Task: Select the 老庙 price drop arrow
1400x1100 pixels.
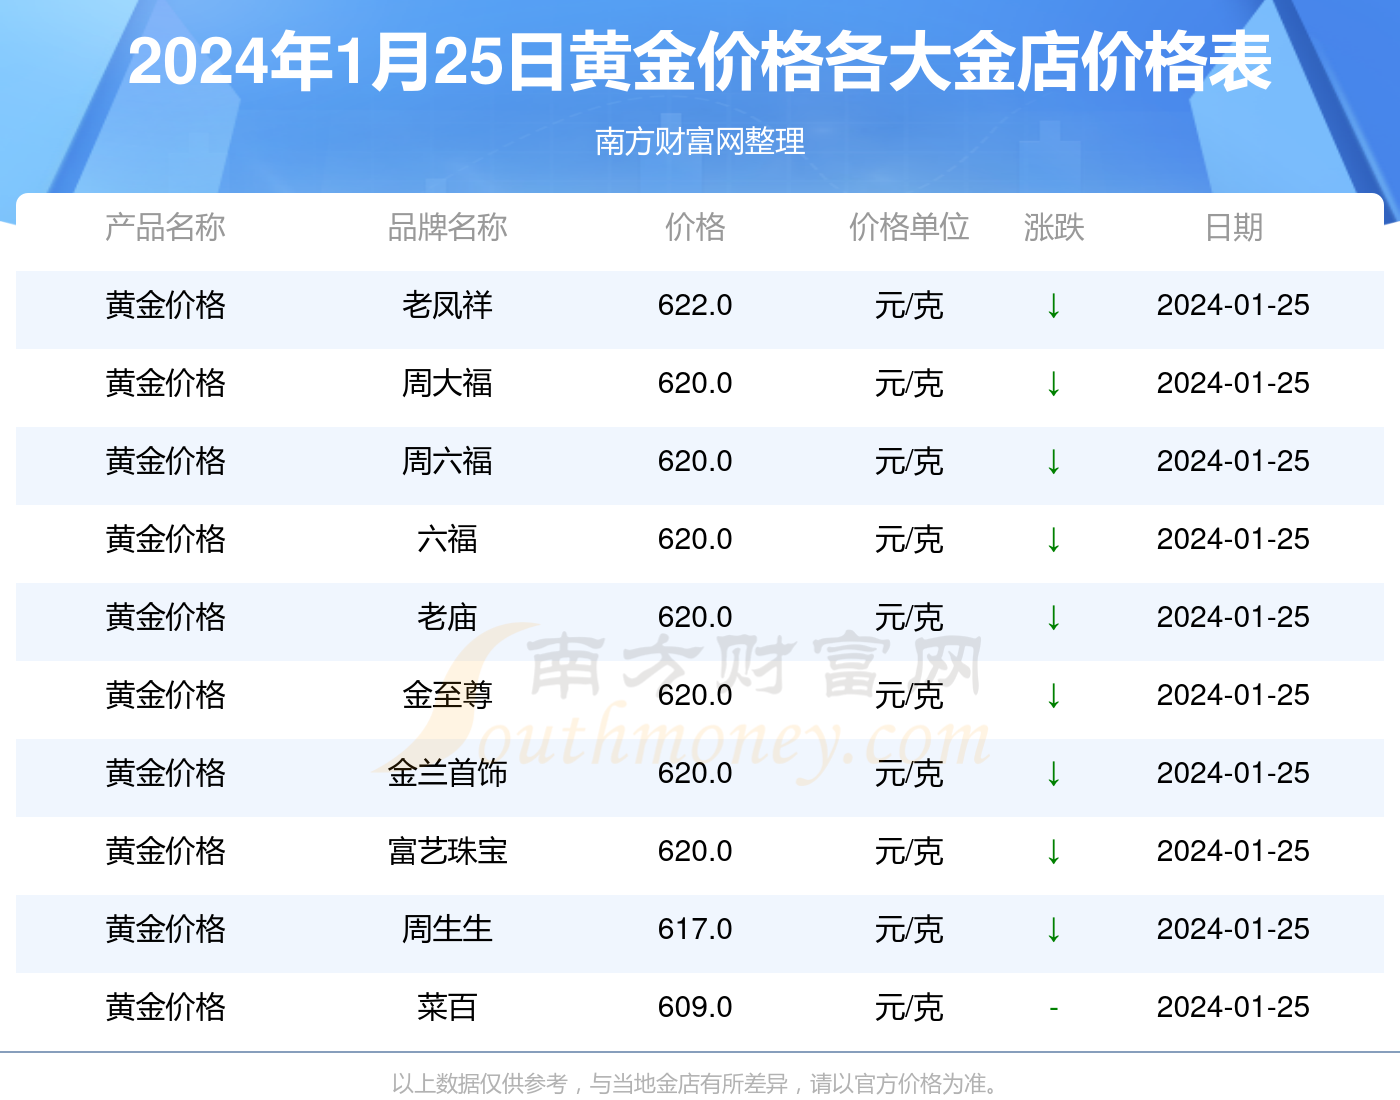Action: tap(1054, 618)
